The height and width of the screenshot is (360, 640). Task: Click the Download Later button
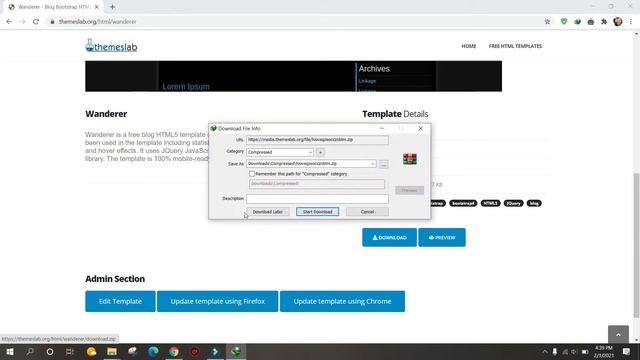268,212
